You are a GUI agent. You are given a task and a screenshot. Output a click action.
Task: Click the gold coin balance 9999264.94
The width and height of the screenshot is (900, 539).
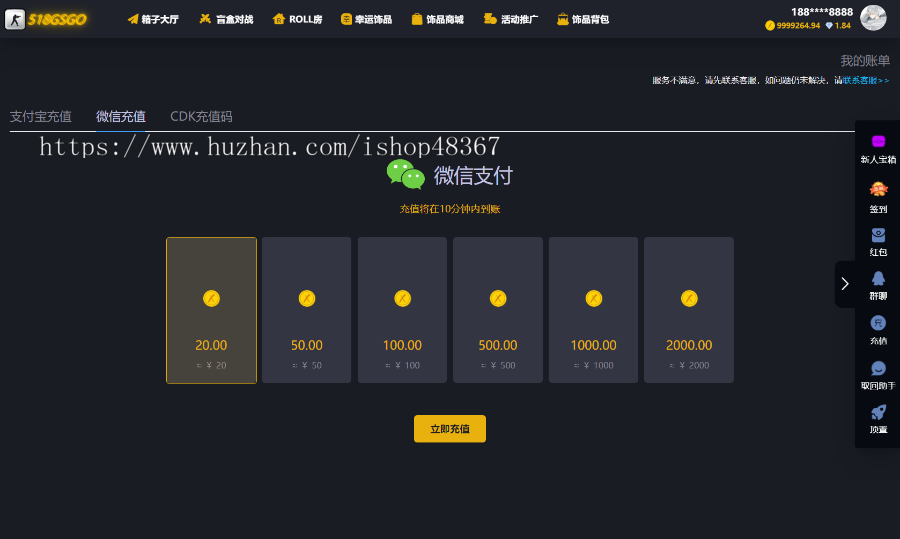(792, 25)
